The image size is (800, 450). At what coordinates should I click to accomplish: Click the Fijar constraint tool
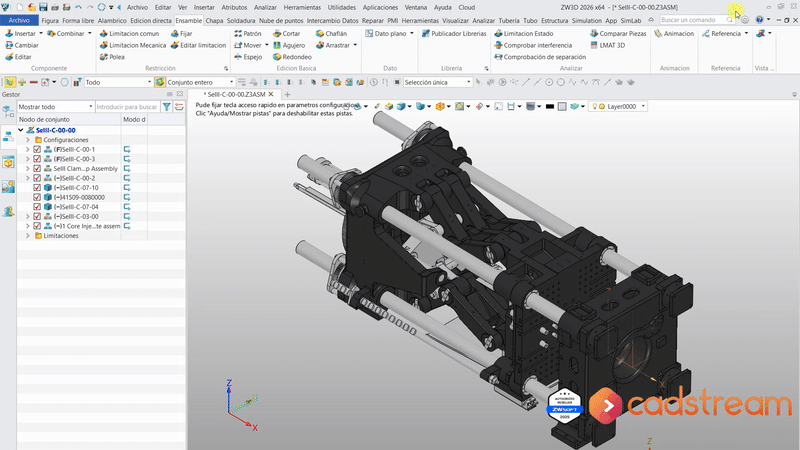point(182,33)
